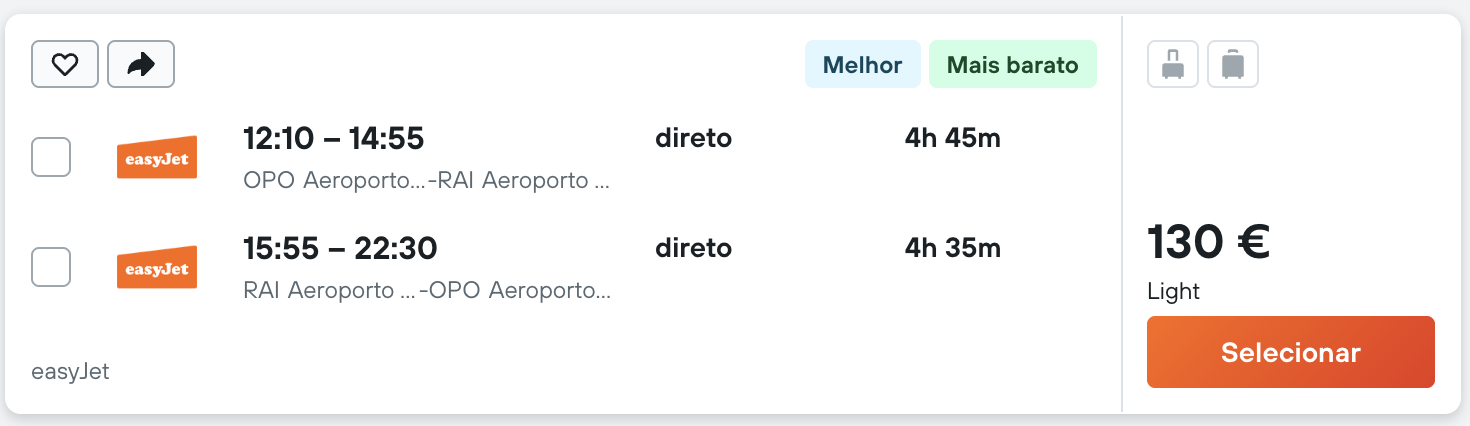
Task: Tick the checkbox for the 15:55 flight
Action: (51, 266)
